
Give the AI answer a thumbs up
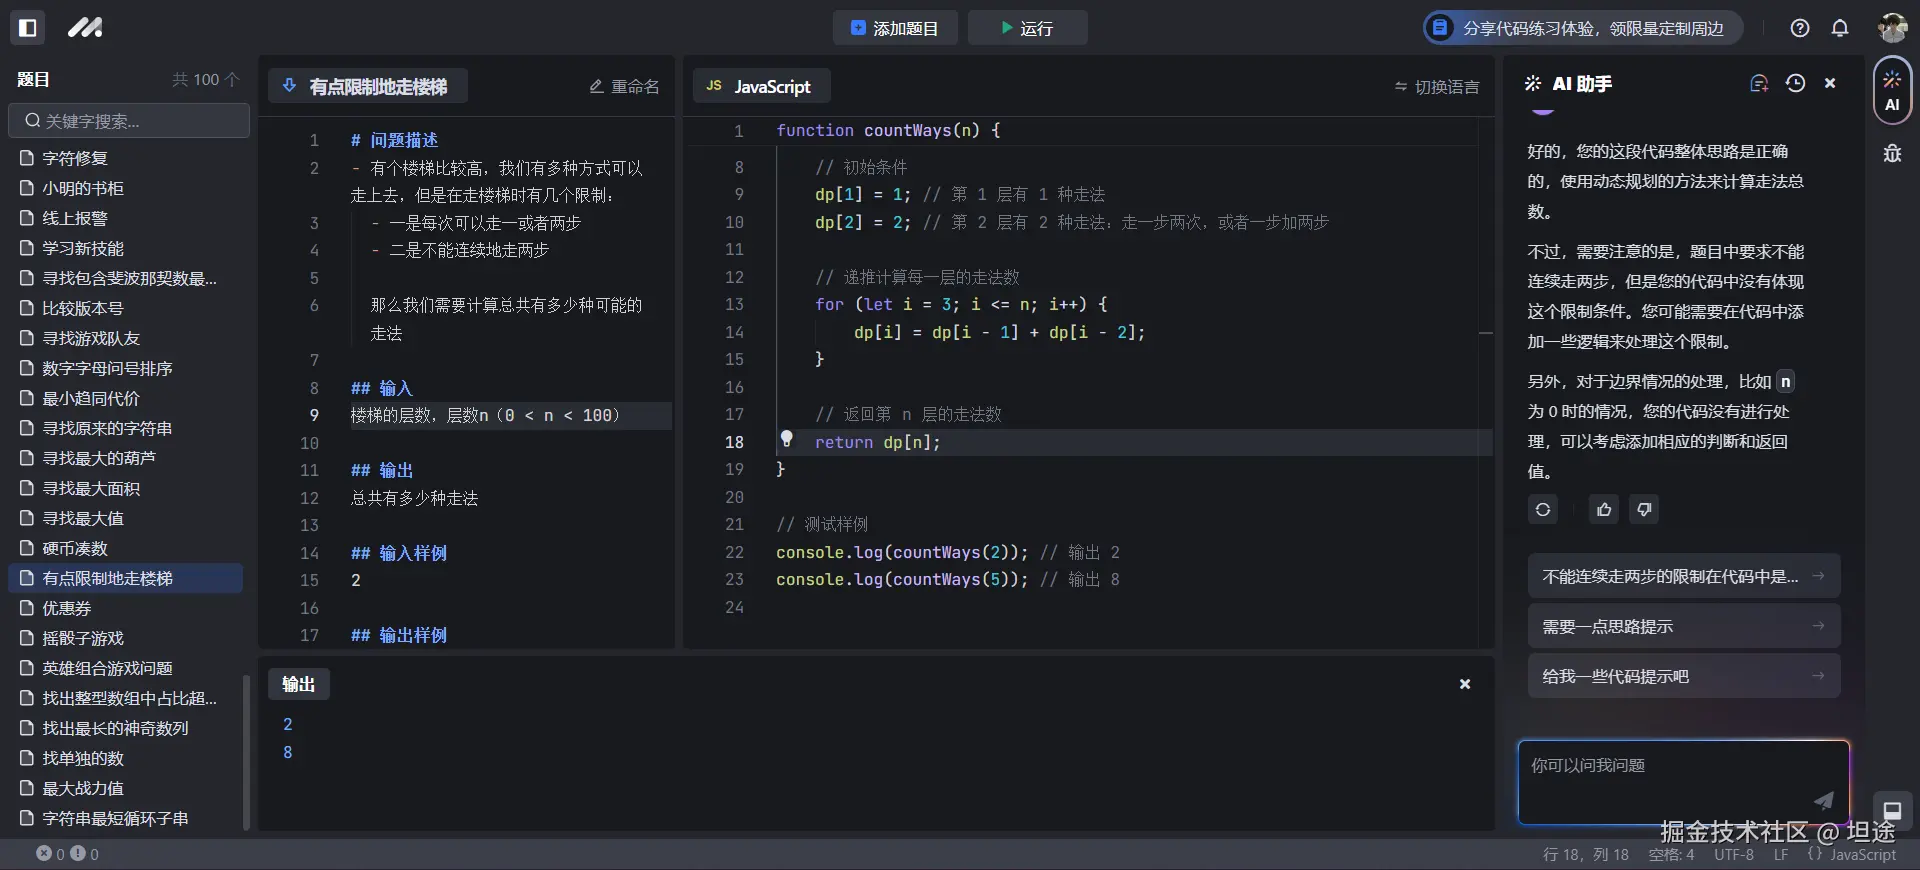click(1604, 510)
